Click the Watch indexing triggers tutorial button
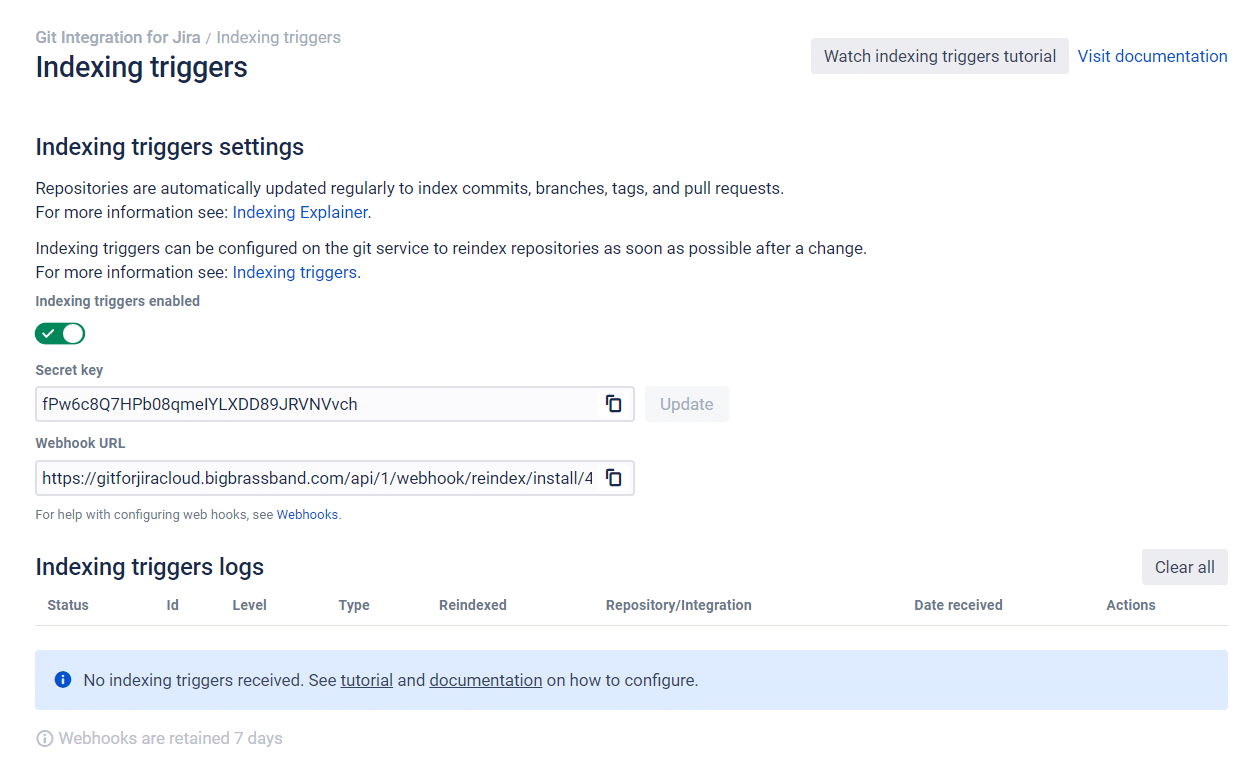This screenshot has height=774, width=1254. (x=939, y=56)
